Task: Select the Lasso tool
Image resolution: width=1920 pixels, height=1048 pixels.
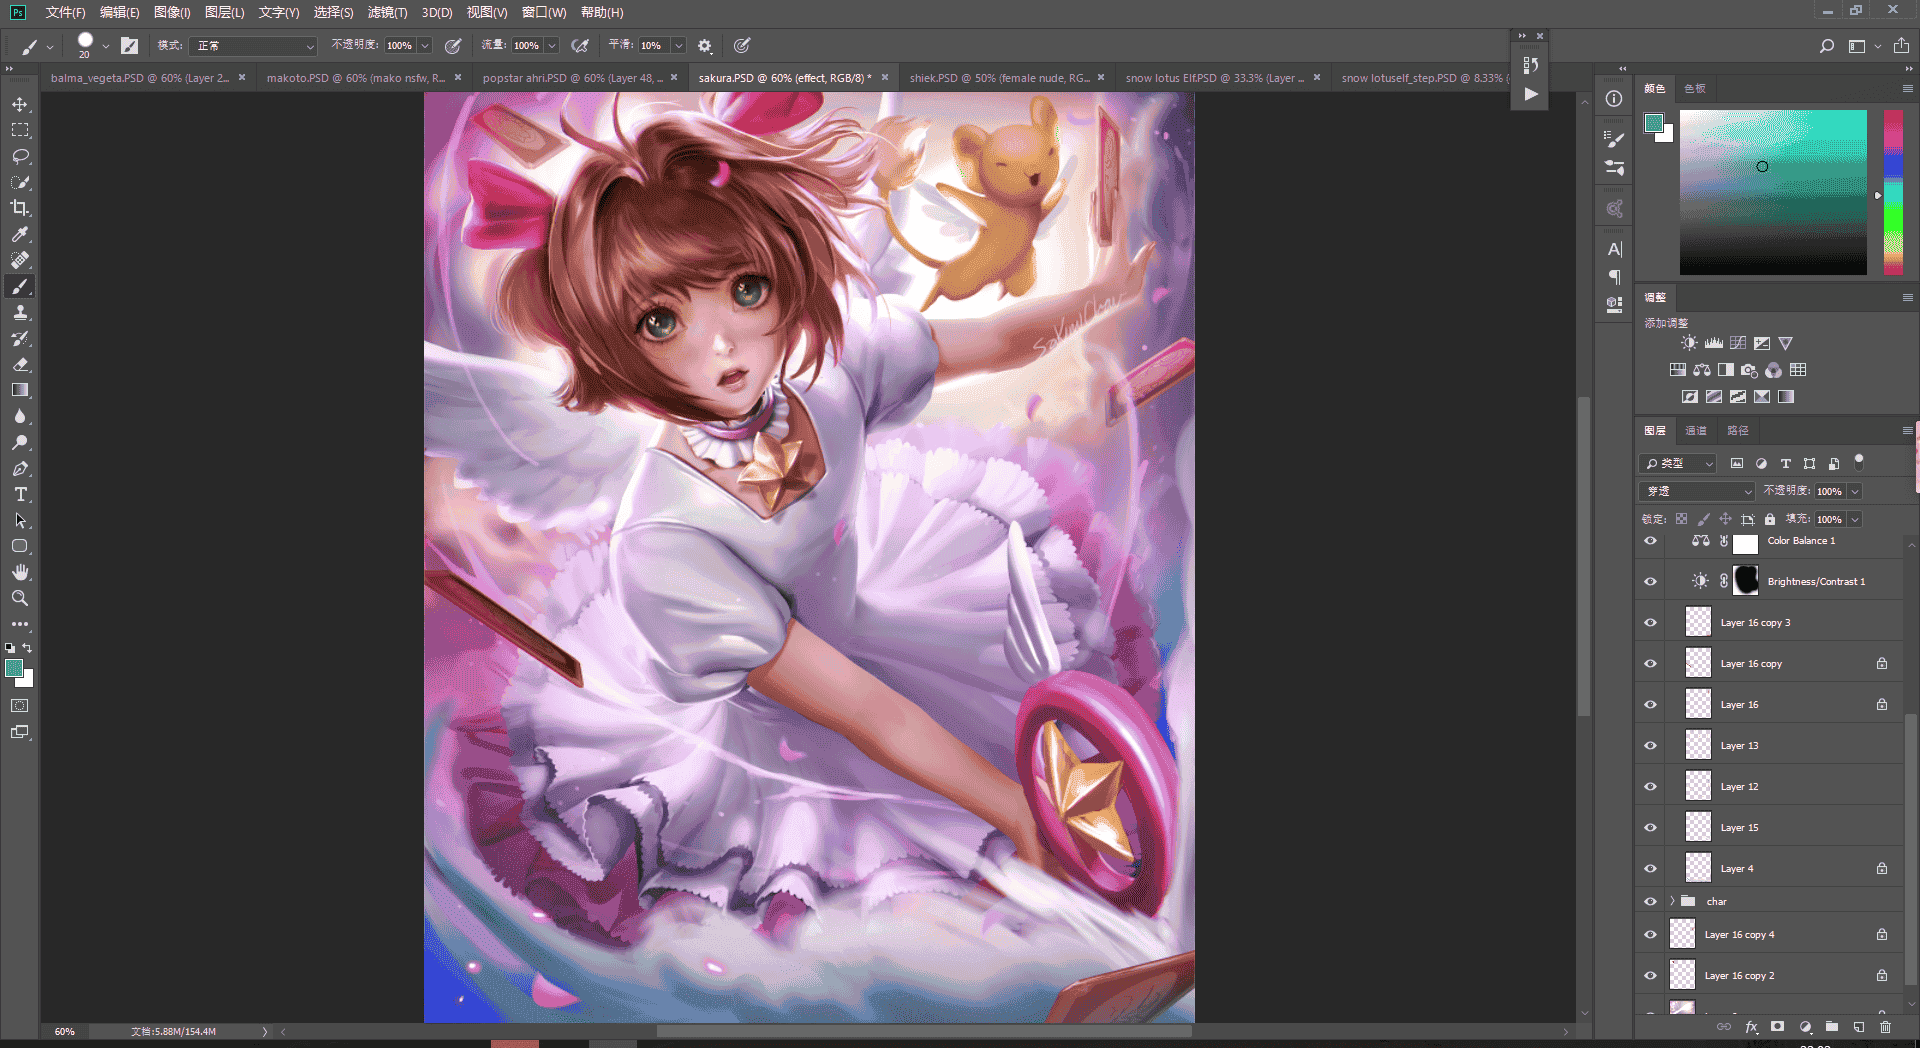Action: point(20,157)
